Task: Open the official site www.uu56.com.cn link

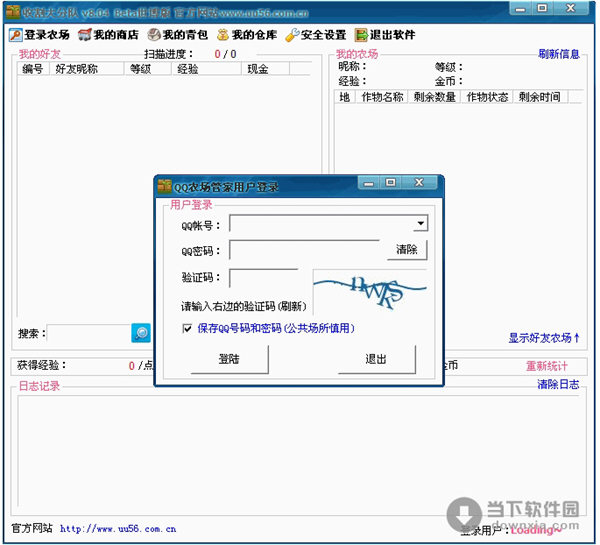Action: click(x=118, y=529)
